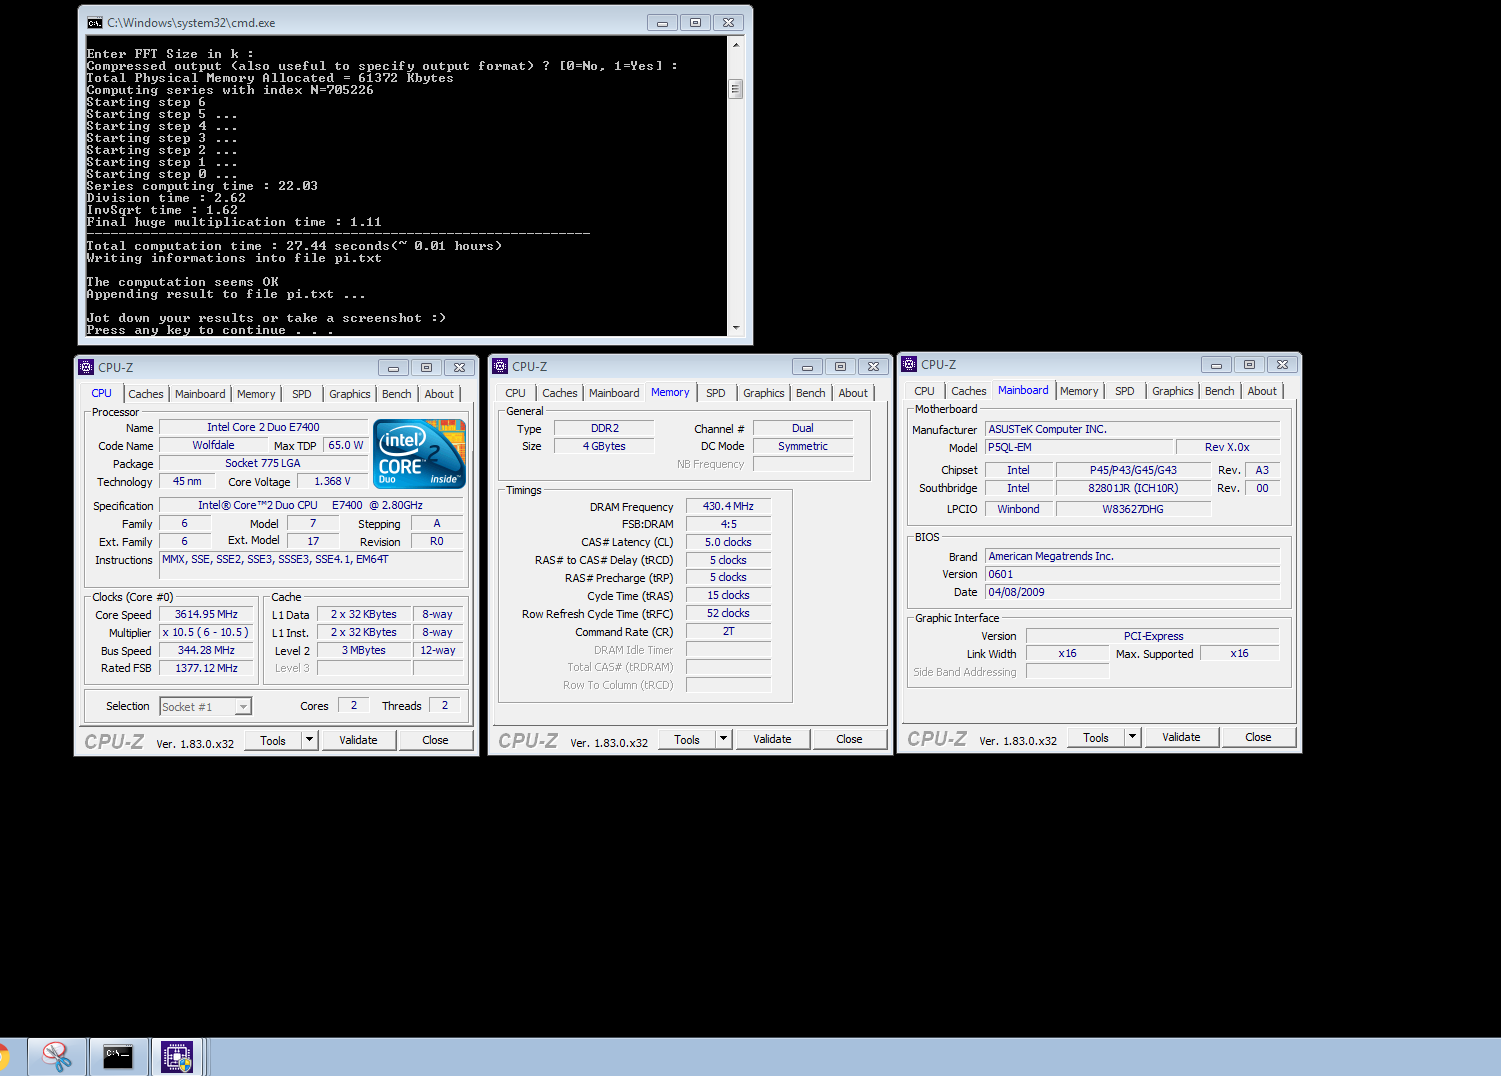1501x1076 pixels.
Task: Click the cmd vertical scrollbar thumb
Action: [736, 89]
